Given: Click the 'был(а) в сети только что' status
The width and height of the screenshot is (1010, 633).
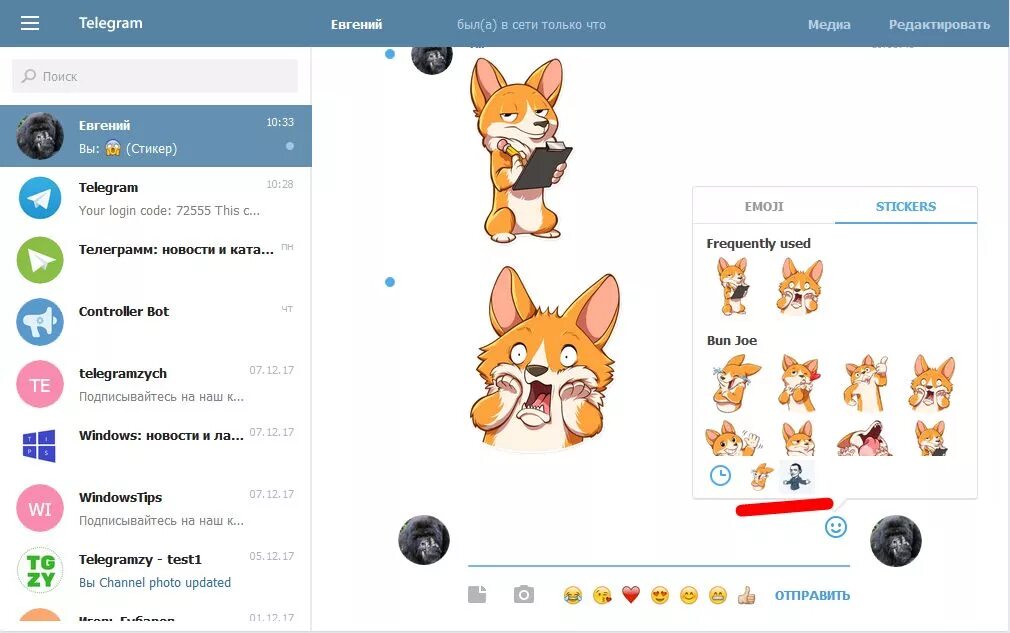Looking at the screenshot, I should click(531, 24).
